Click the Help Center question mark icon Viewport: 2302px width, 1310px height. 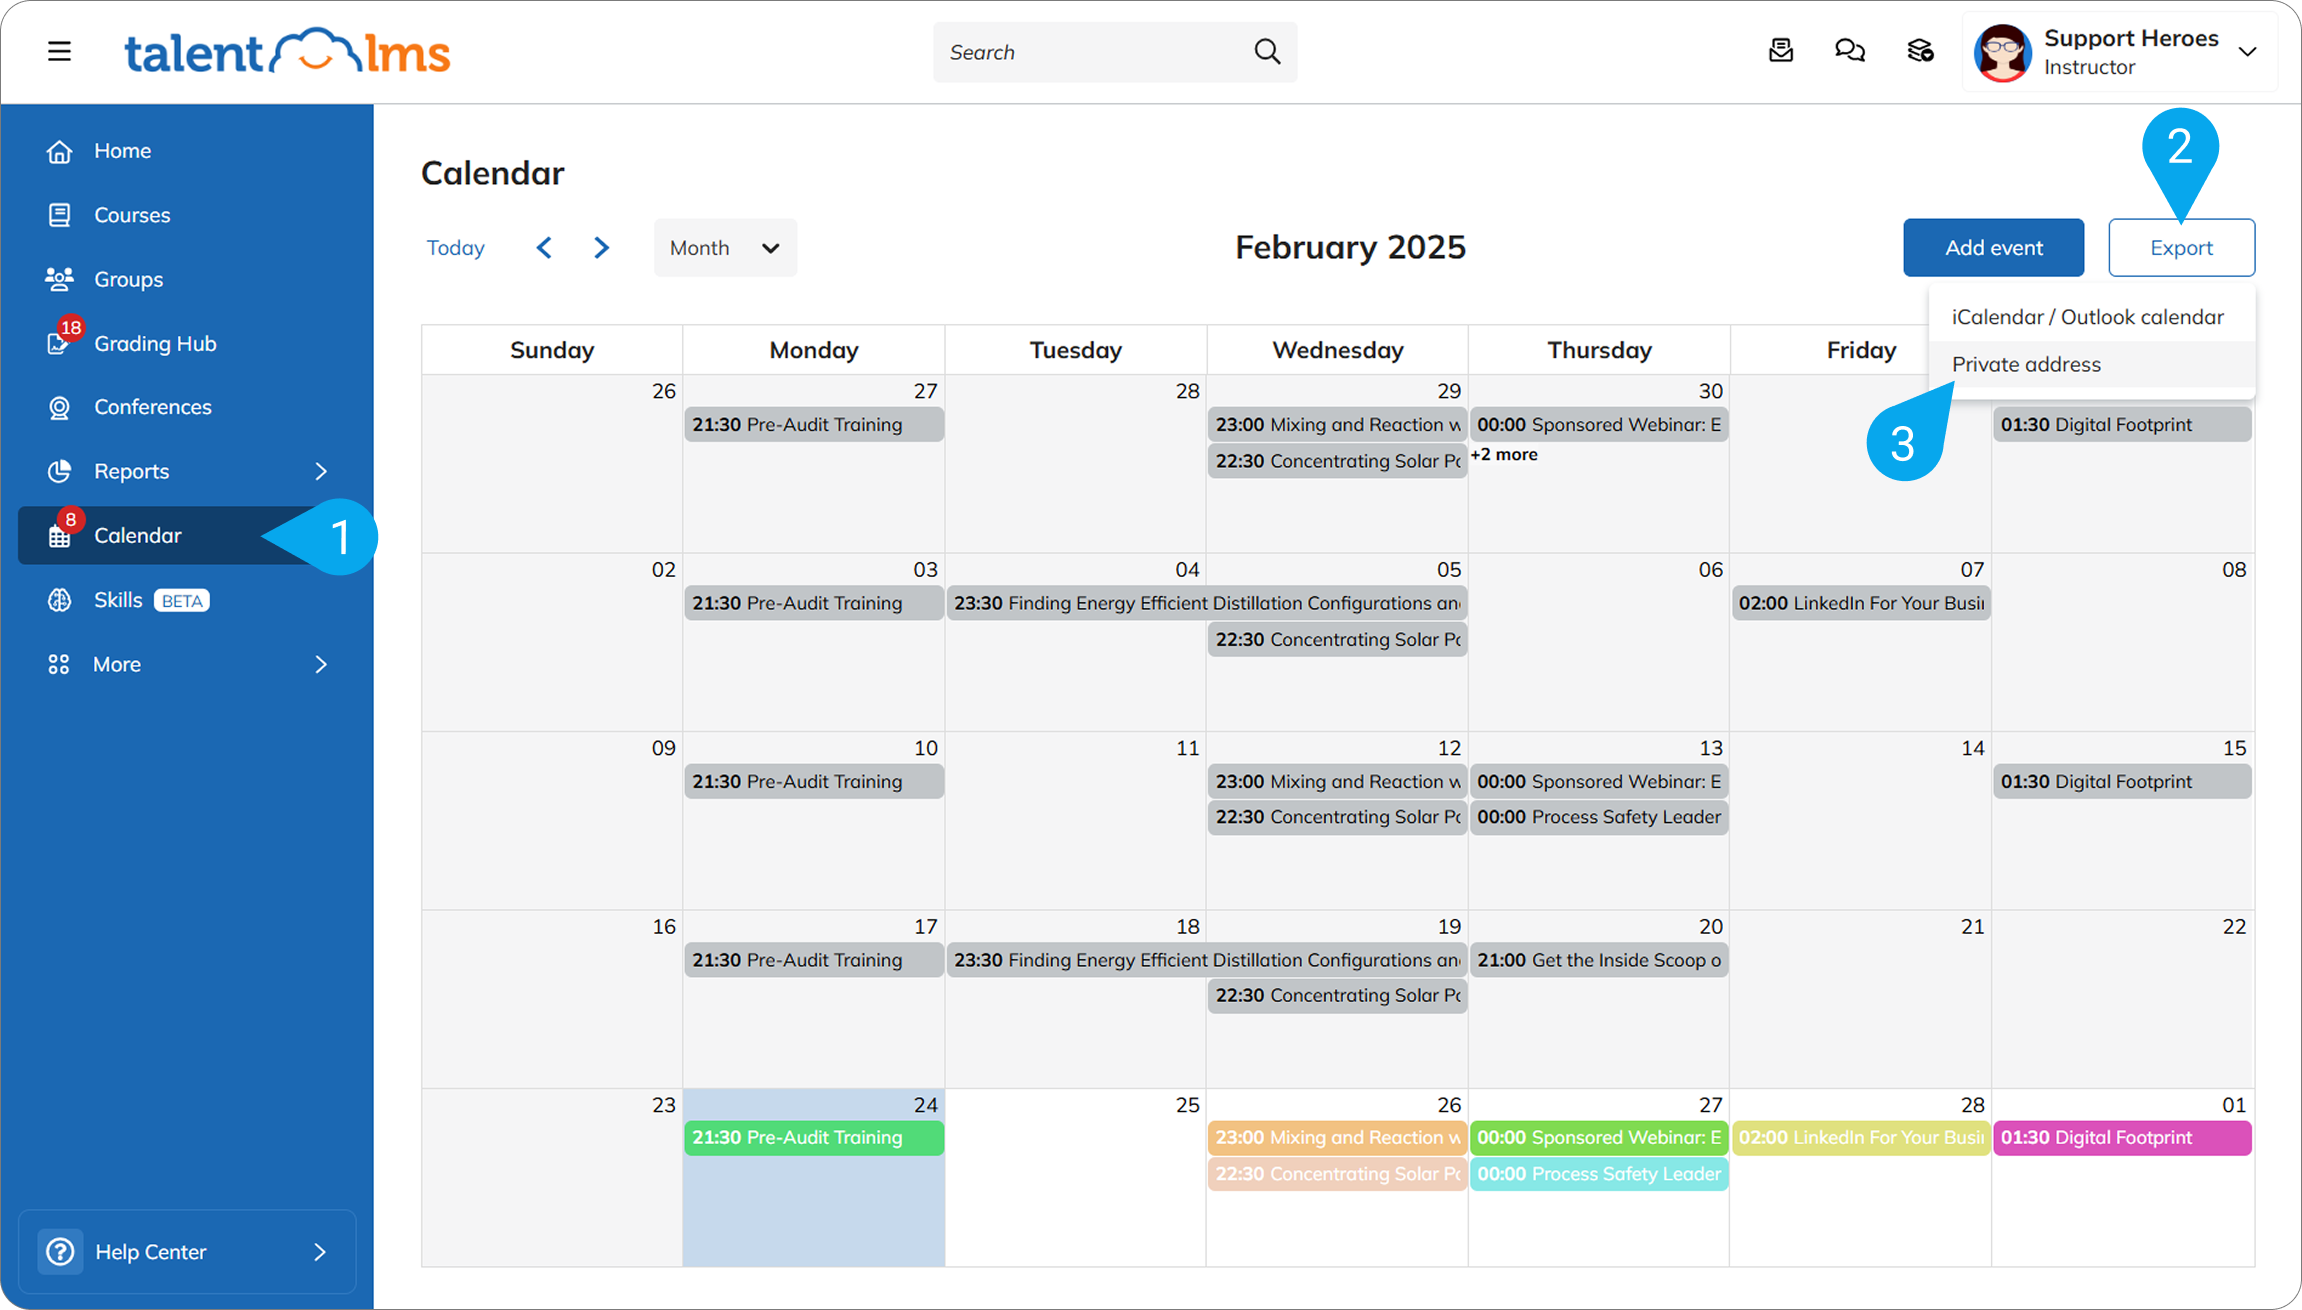[60, 1252]
